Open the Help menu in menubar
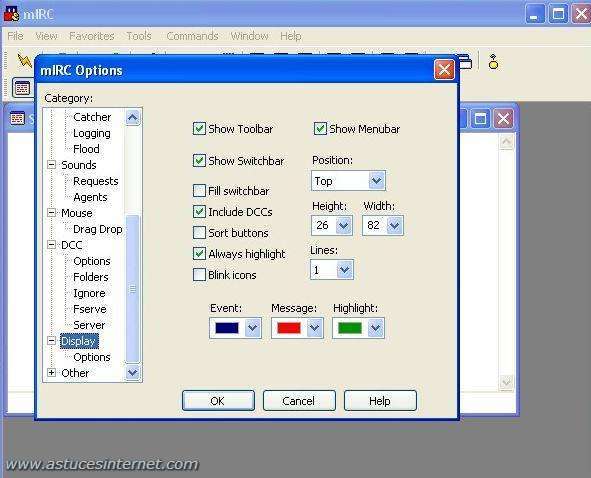Screen dimensions: 591x478 click(291, 36)
